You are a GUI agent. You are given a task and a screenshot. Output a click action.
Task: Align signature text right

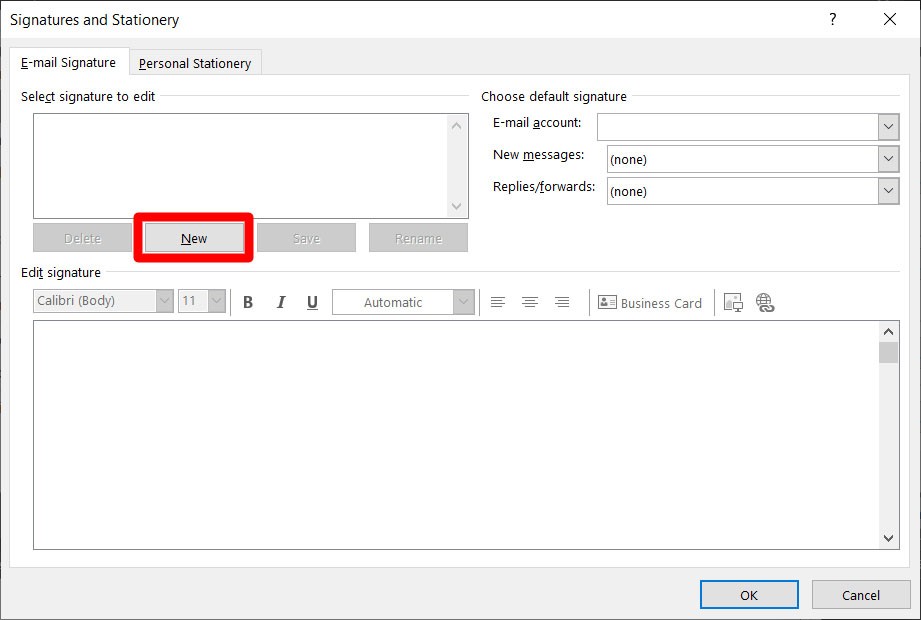click(562, 302)
